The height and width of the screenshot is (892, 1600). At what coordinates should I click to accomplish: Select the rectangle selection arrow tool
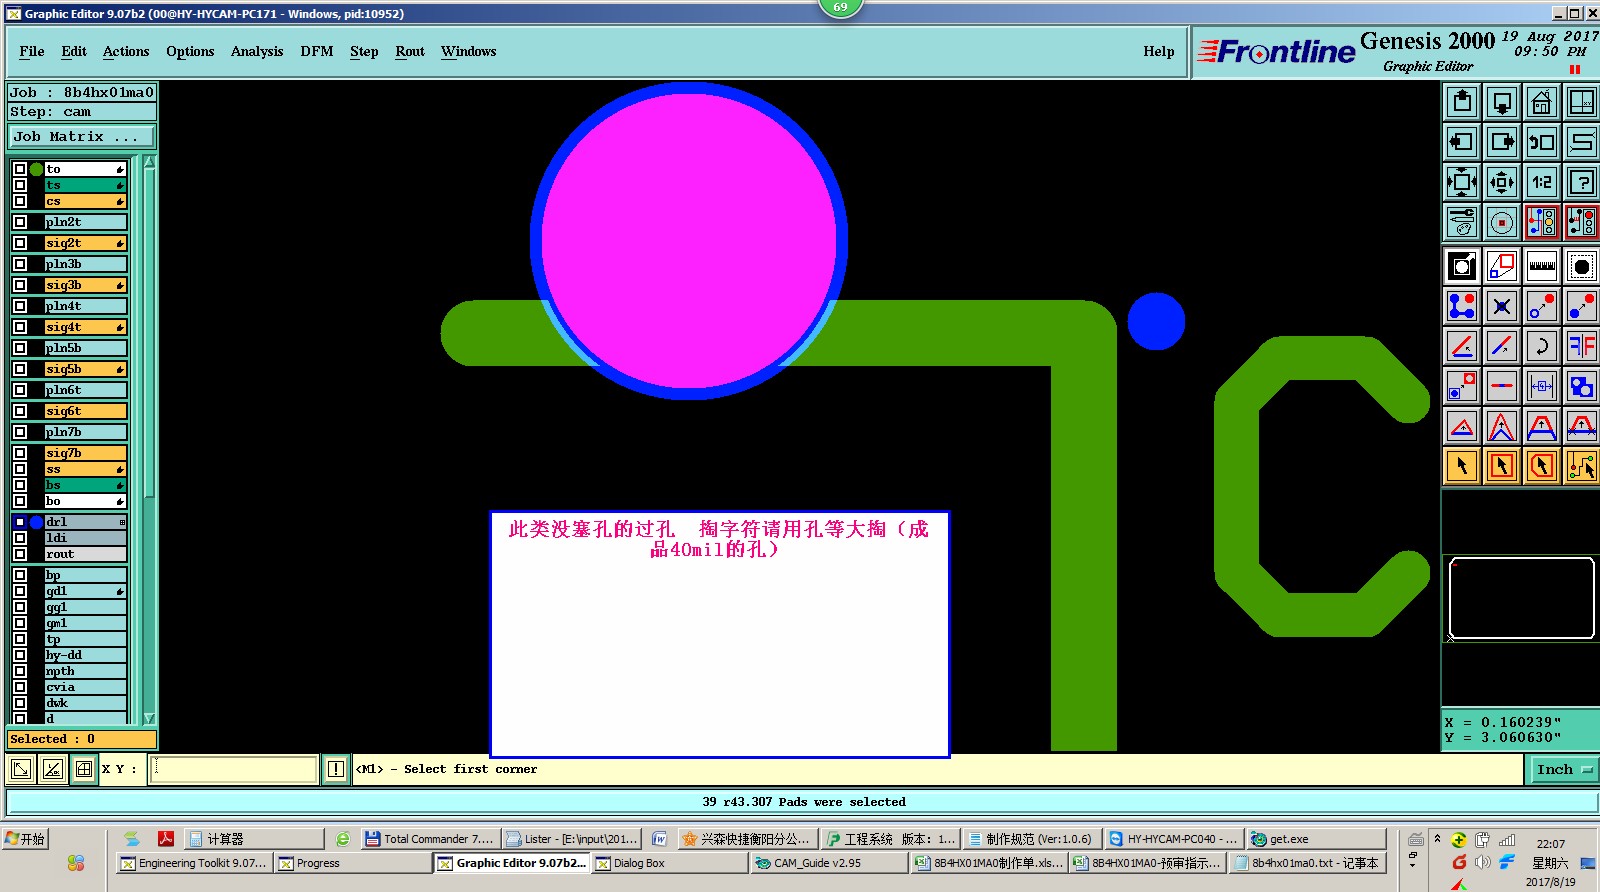click(x=1502, y=466)
